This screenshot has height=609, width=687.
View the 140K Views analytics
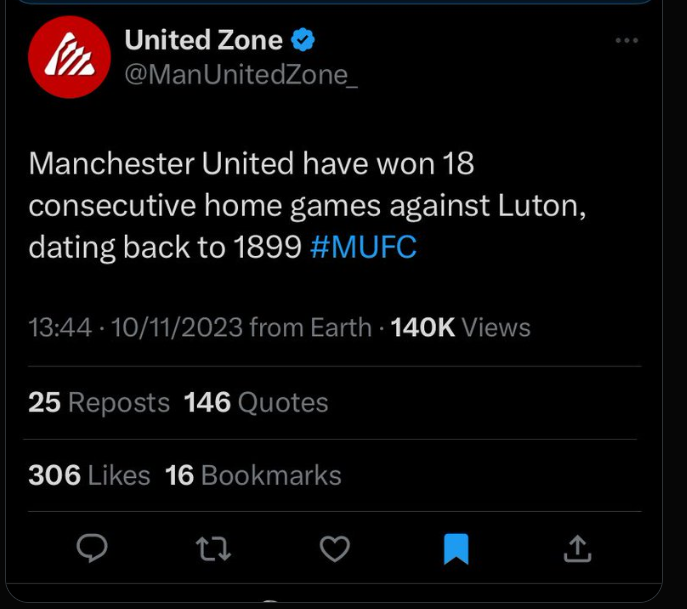click(x=460, y=327)
